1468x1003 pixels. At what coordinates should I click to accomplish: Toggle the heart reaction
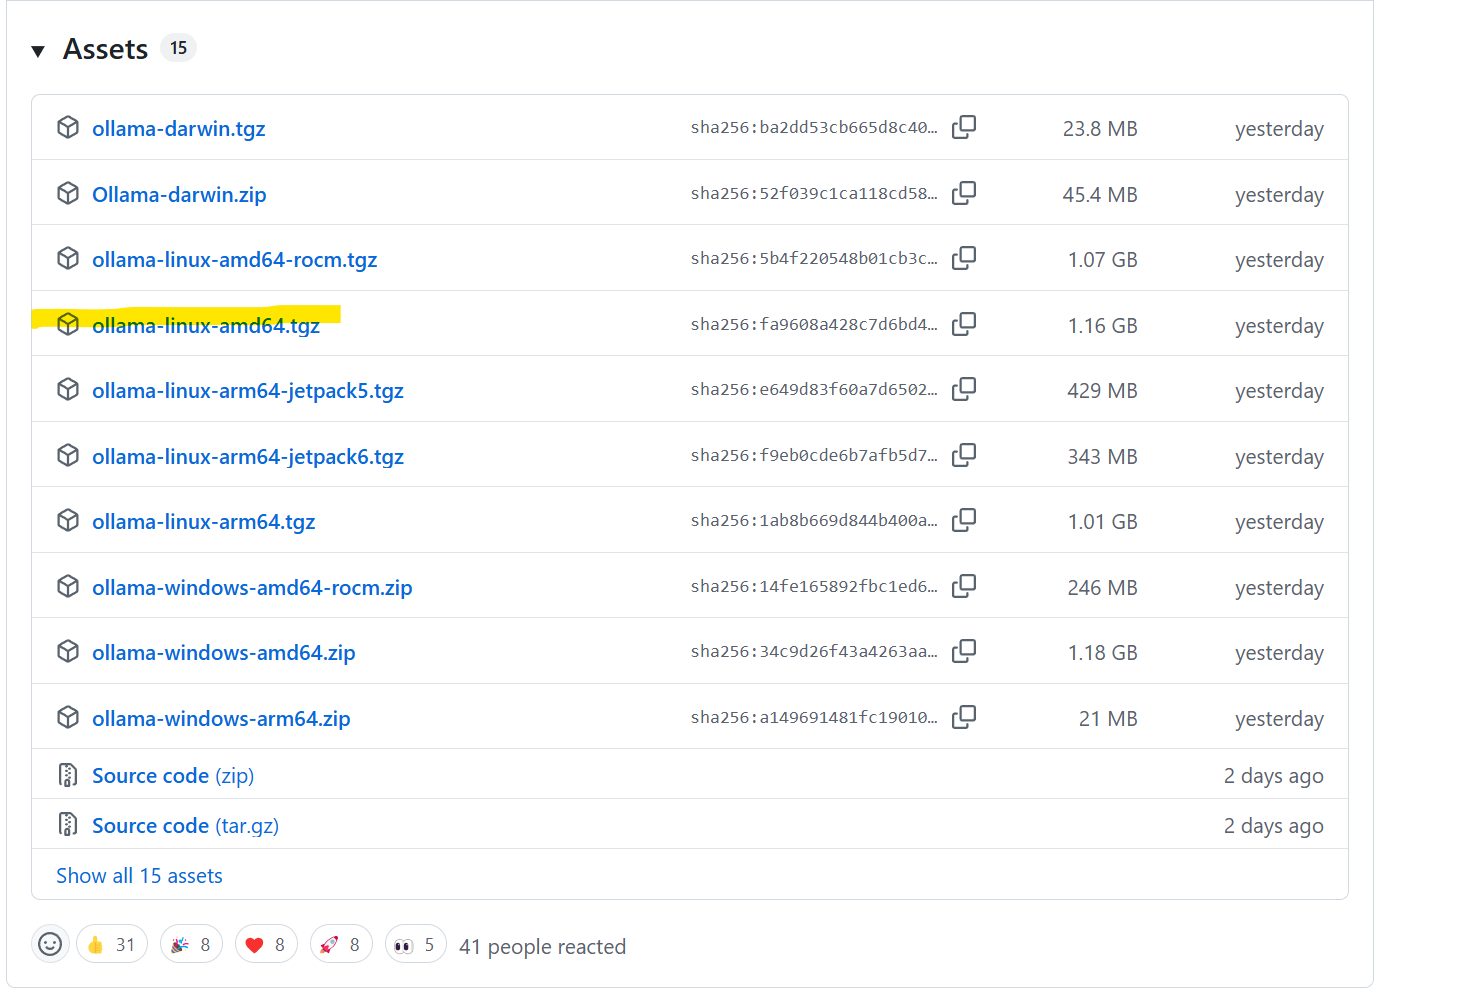coord(266,944)
